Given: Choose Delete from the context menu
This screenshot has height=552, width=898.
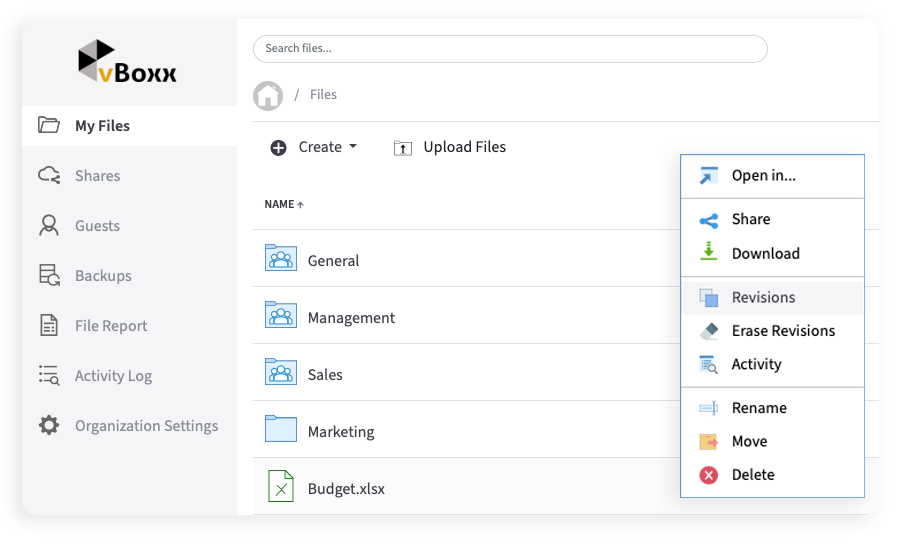Looking at the screenshot, I should point(752,475).
